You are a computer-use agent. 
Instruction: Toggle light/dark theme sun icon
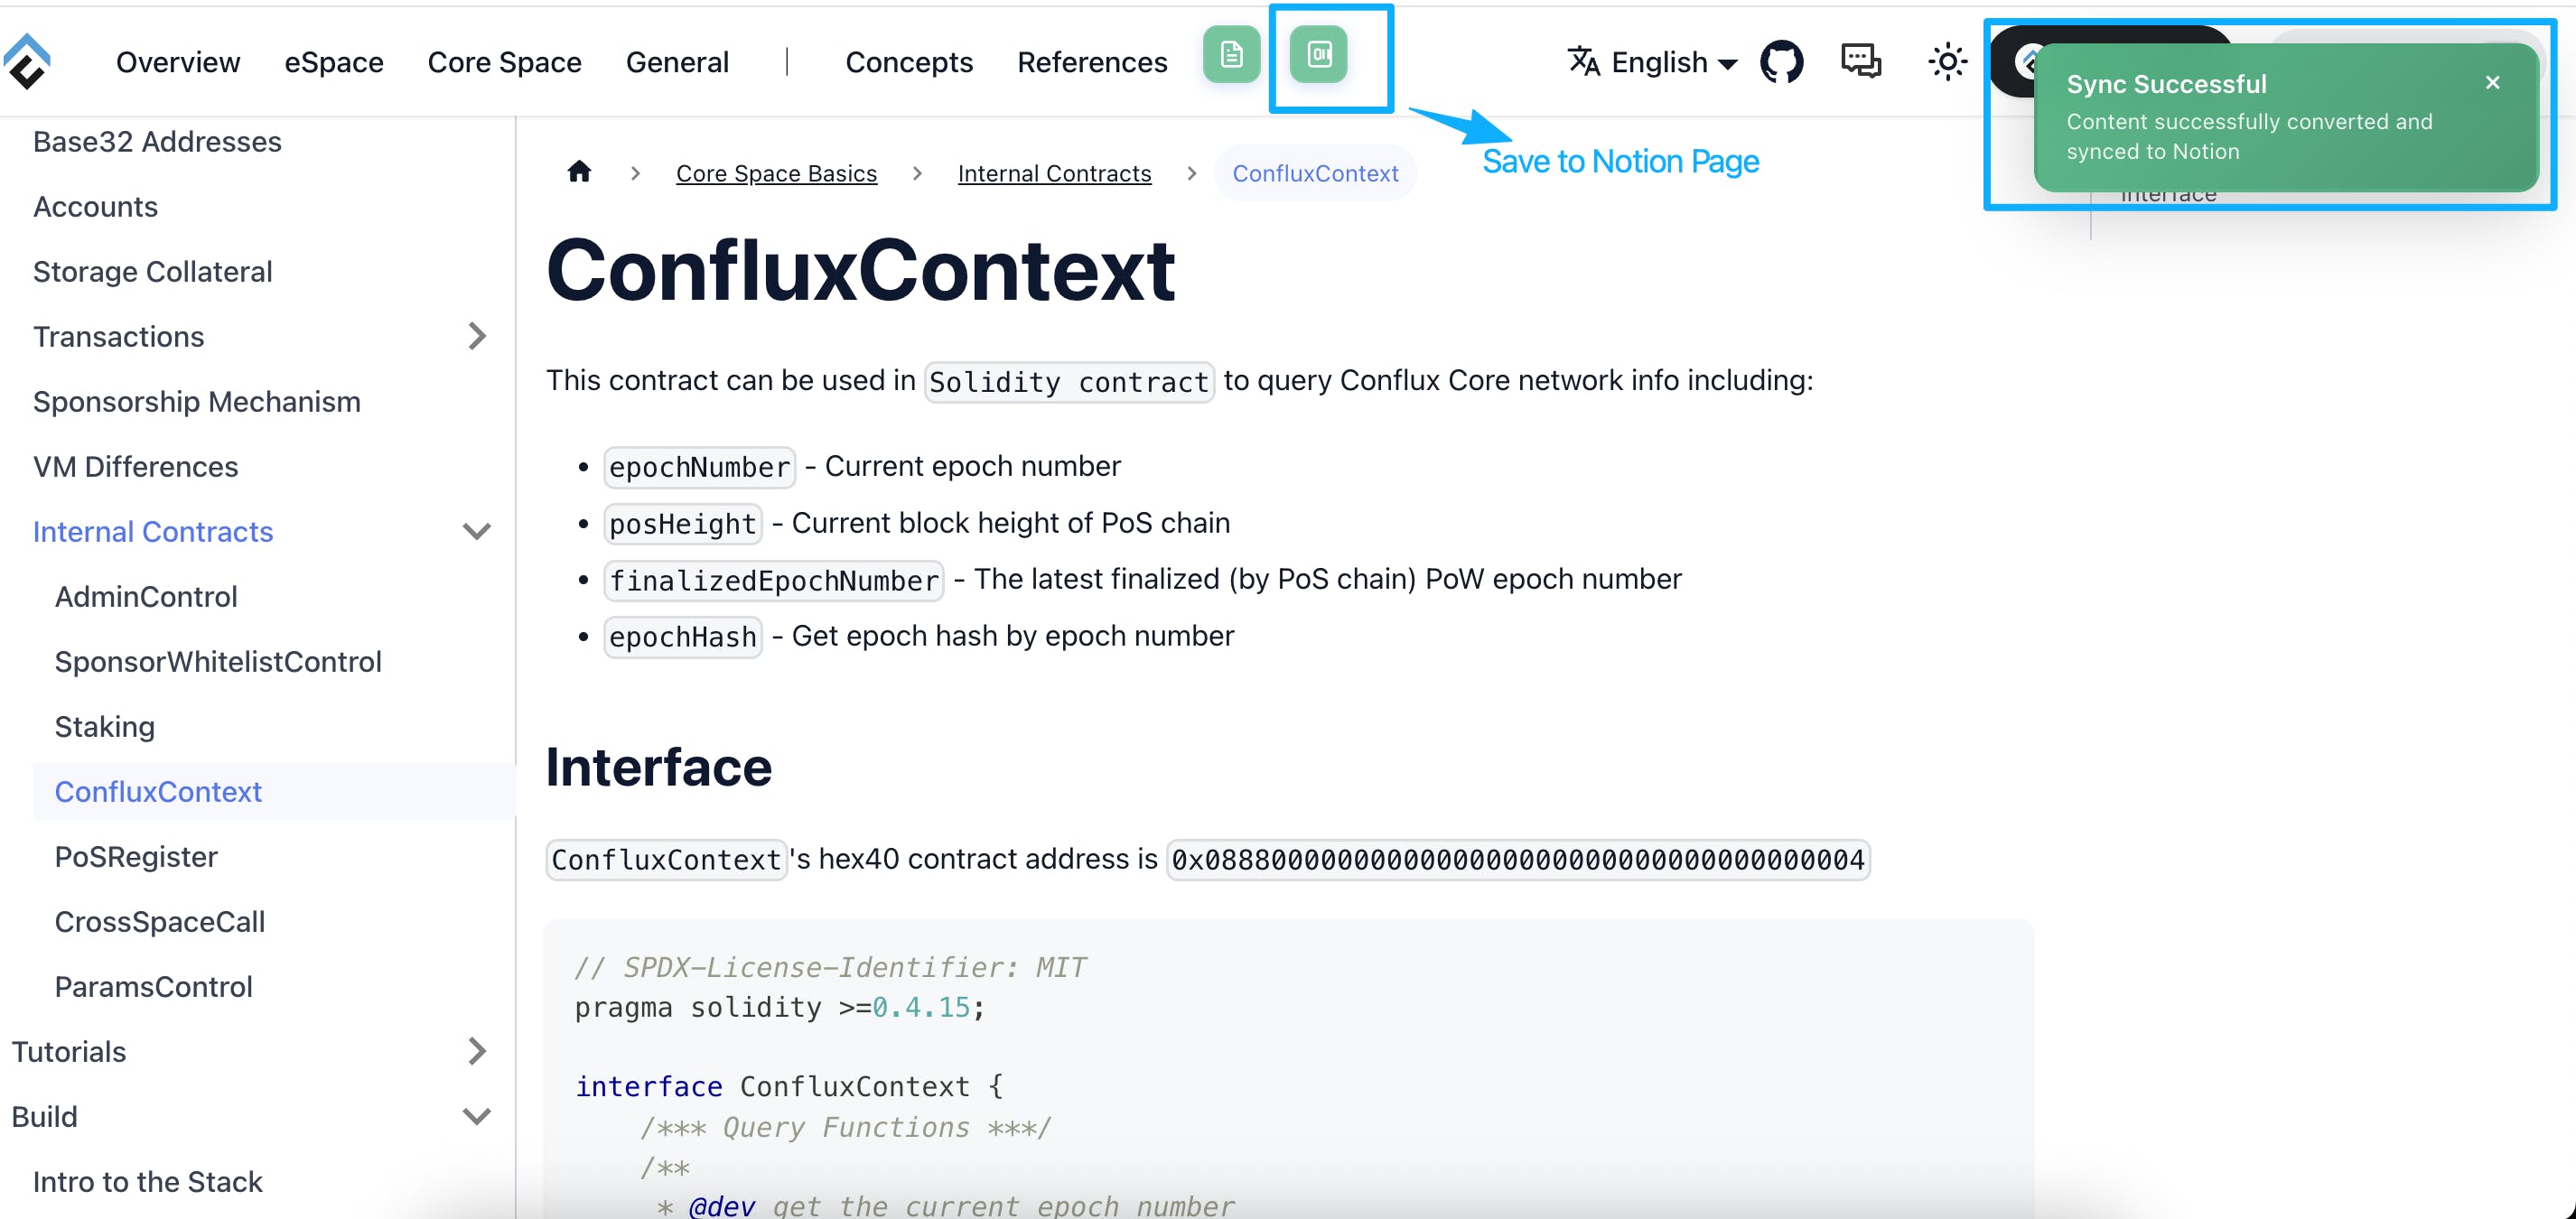(1946, 62)
